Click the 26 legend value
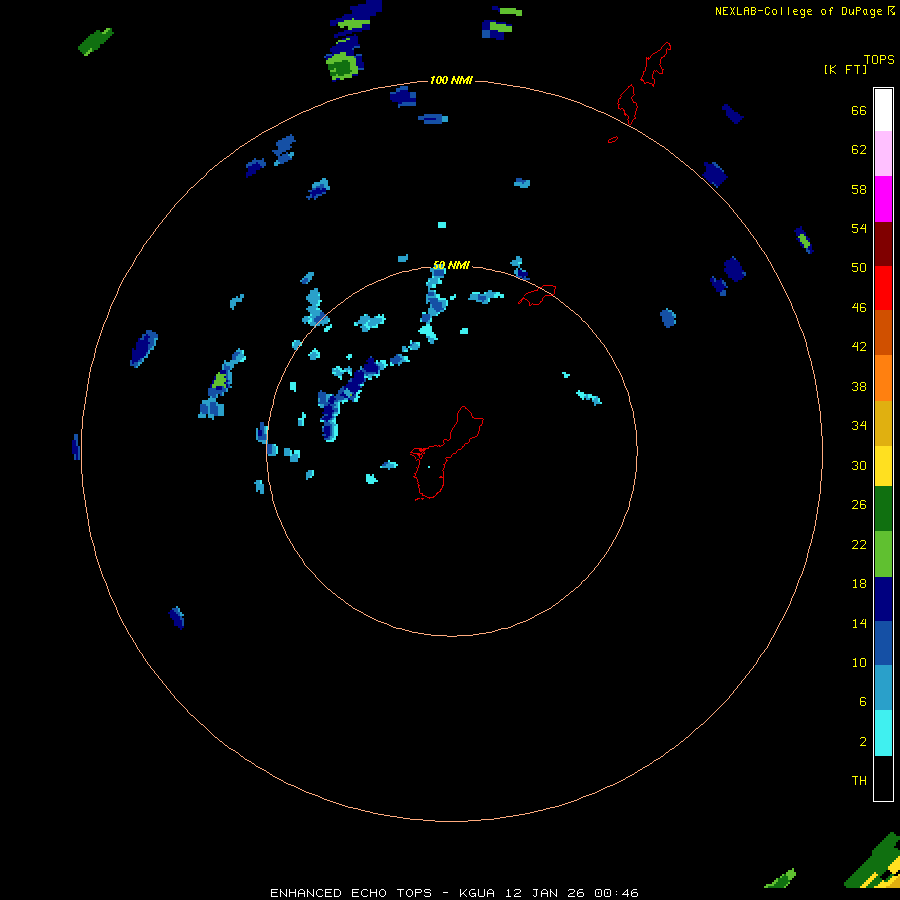The width and height of the screenshot is (900, 900). pos(859,505)
